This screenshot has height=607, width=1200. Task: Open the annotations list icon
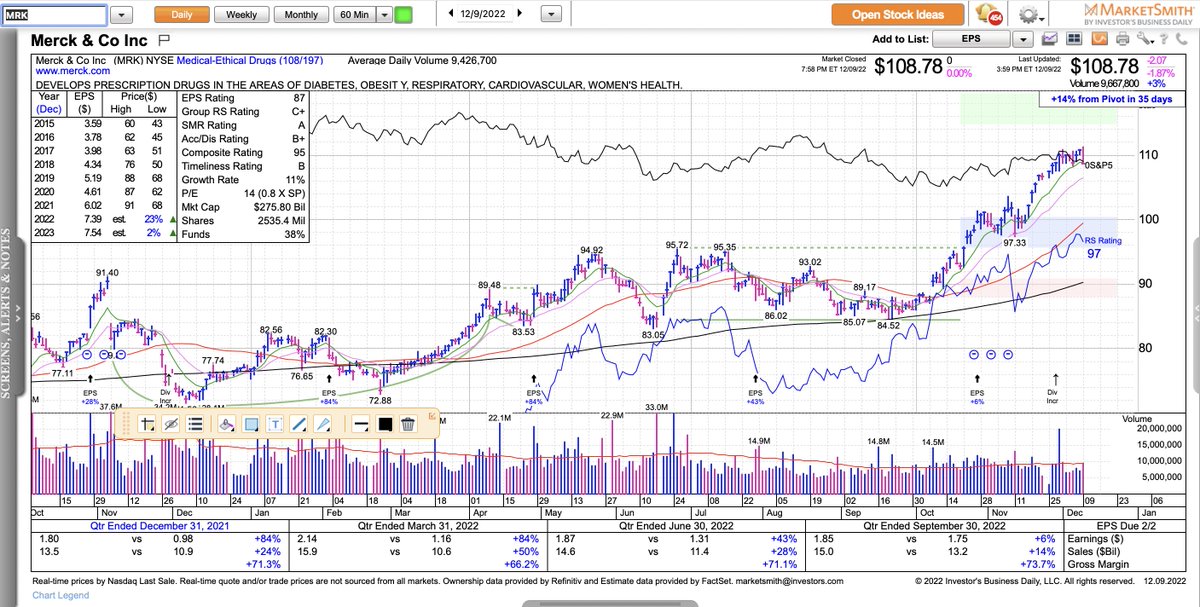click(195, 424)
